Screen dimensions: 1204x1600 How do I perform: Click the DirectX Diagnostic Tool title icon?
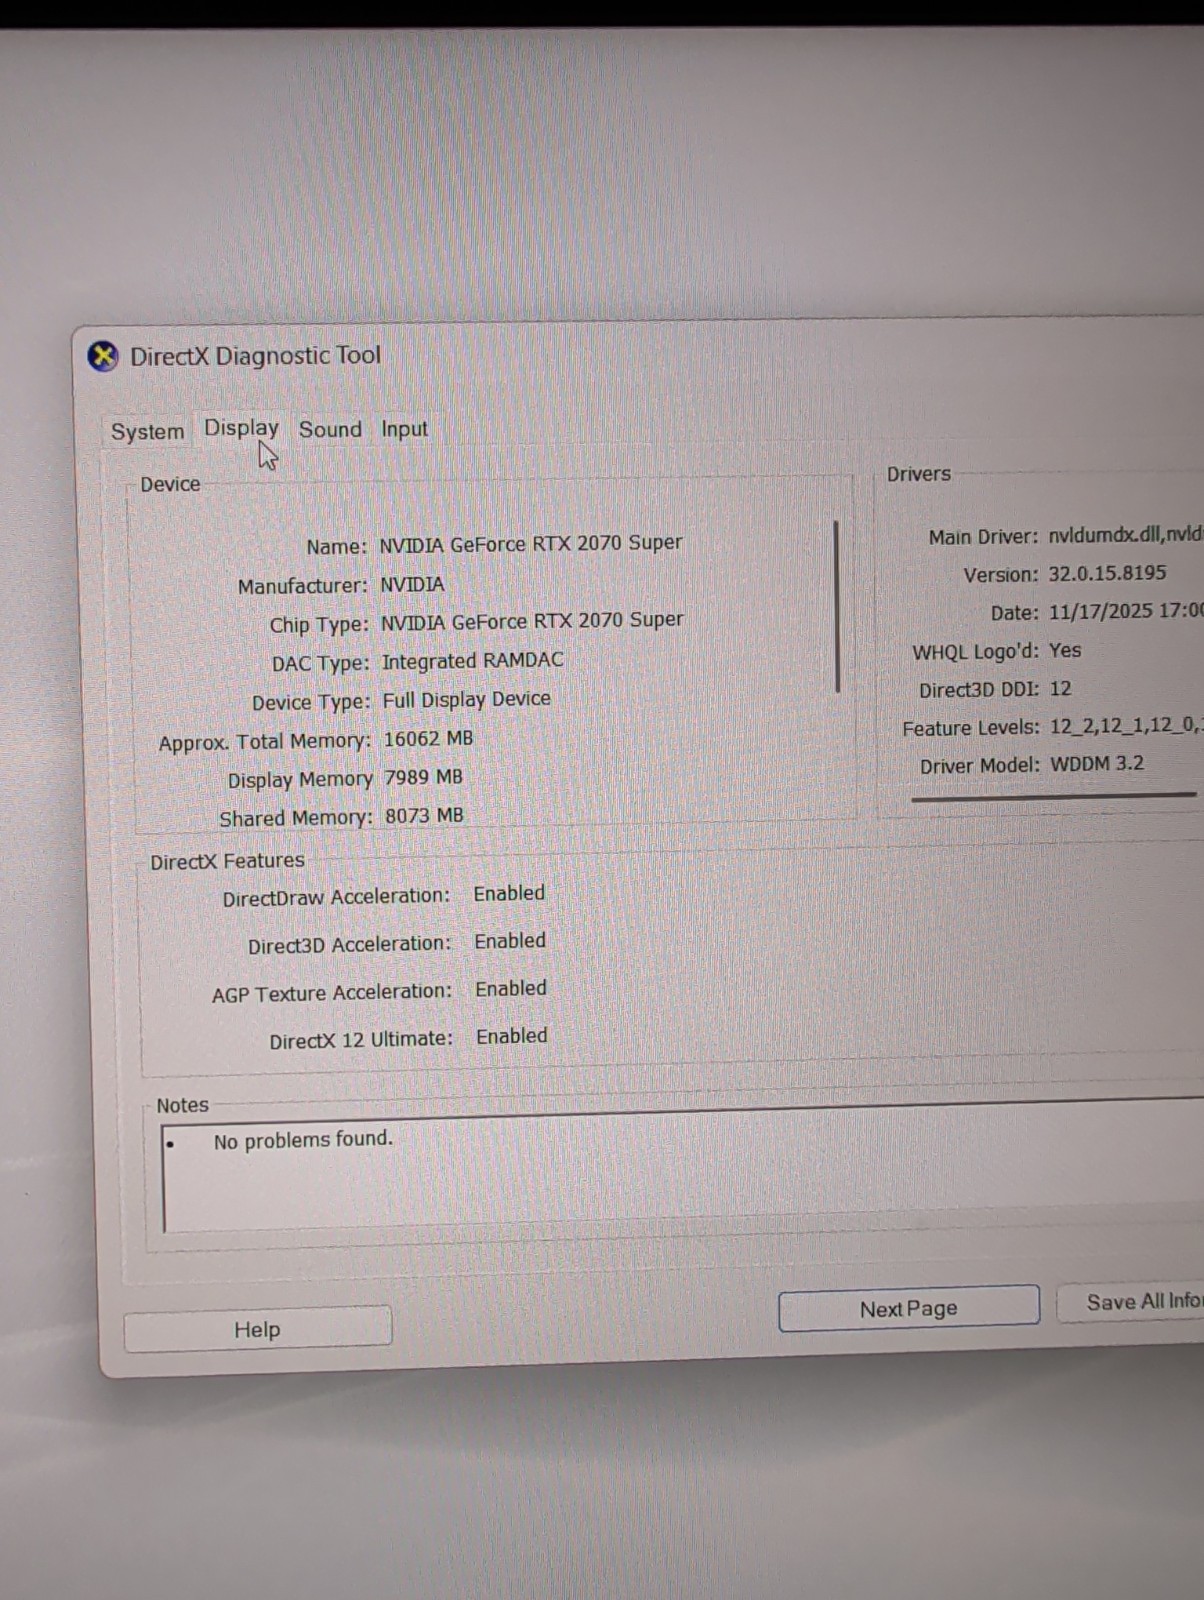(103, 356)
